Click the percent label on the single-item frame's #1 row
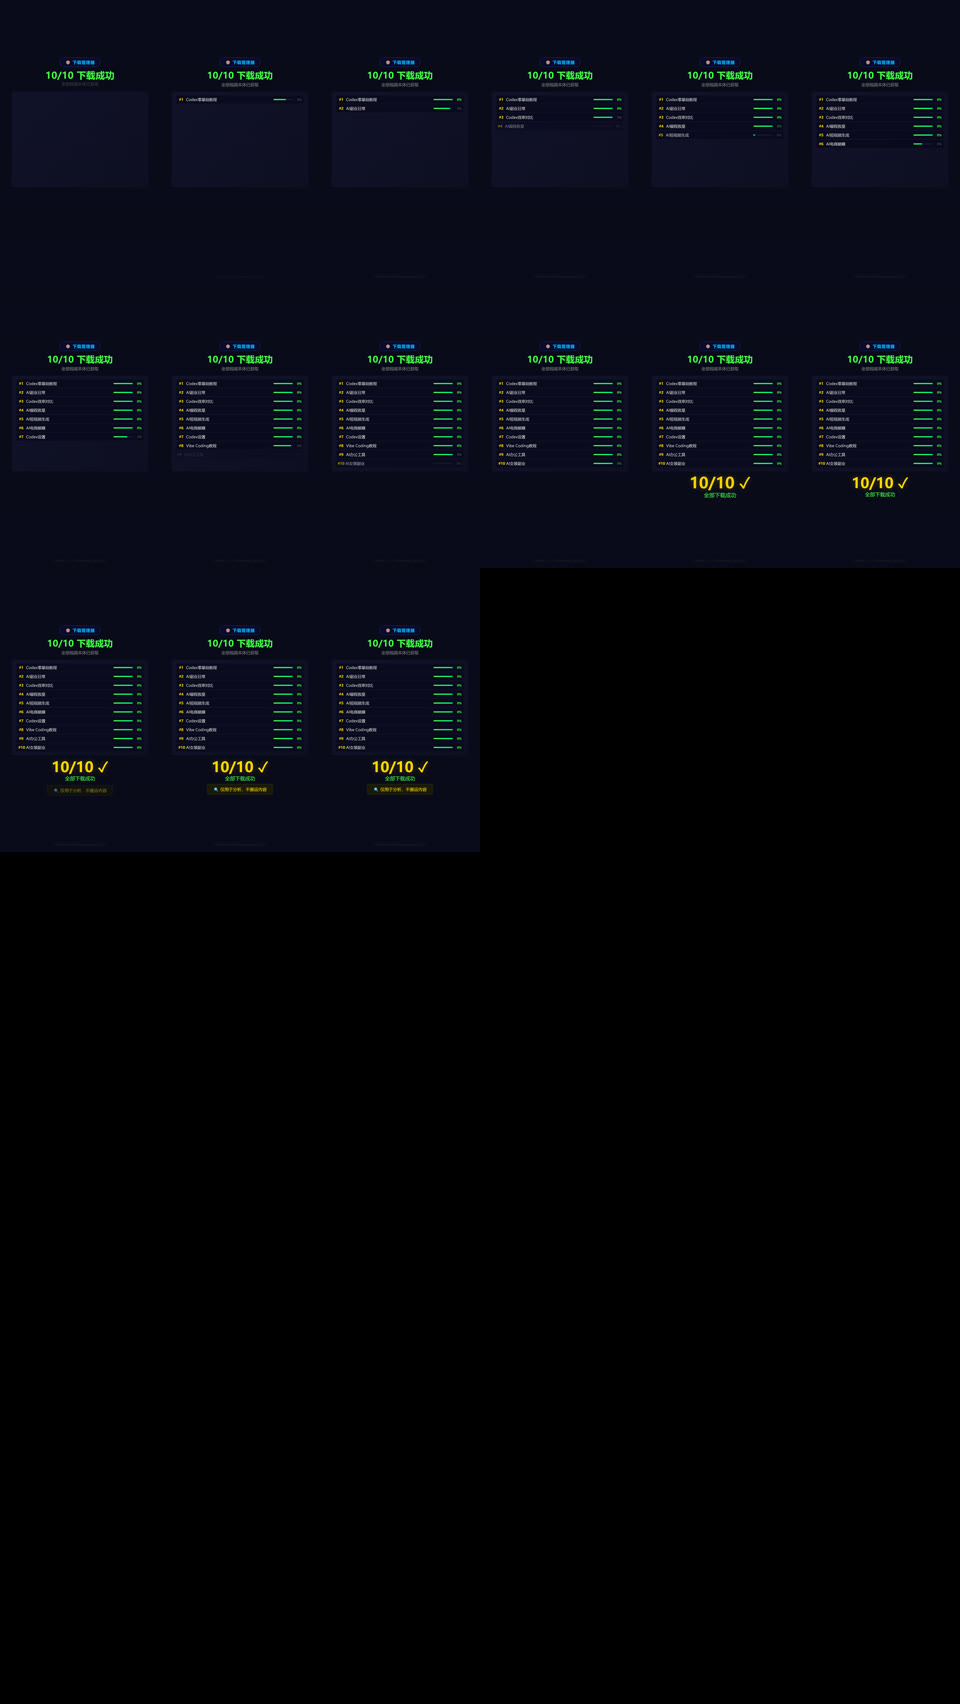 coord(299,100)
